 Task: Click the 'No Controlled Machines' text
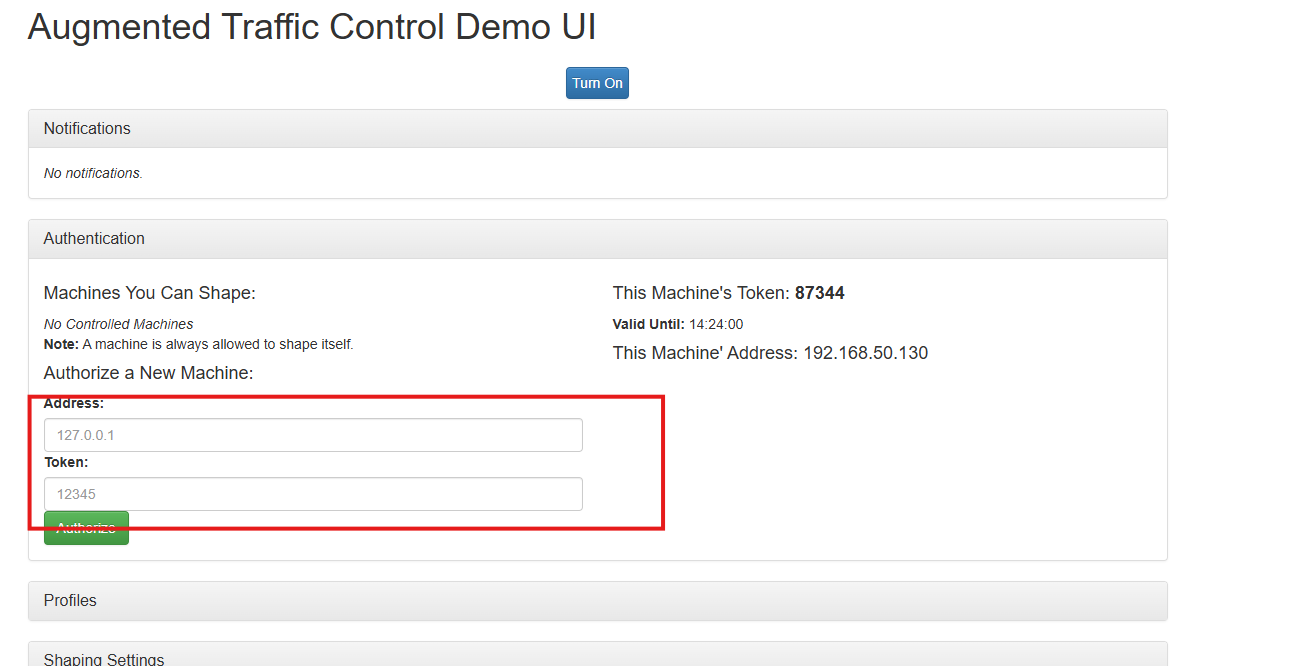(x=118, y=324)
